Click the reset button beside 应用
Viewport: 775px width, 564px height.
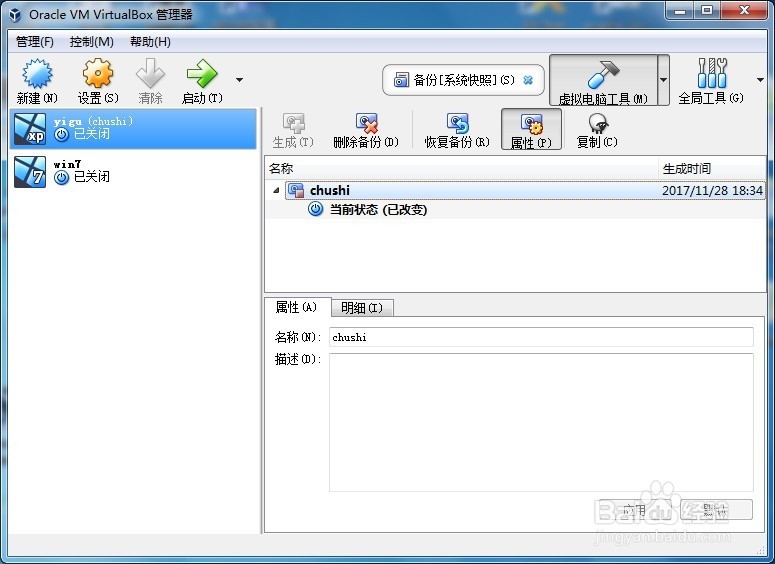pyautogui.click(x=716, y=510)
